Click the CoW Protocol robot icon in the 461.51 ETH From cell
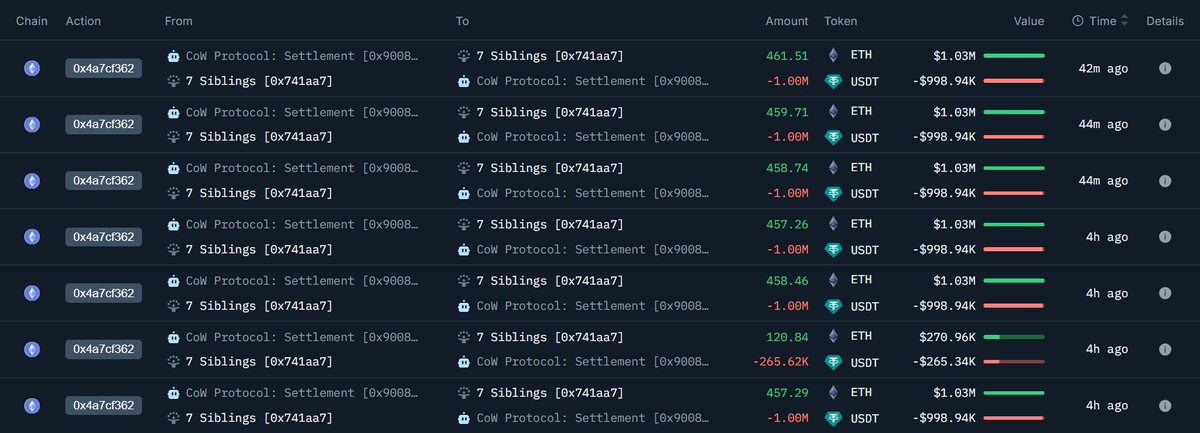Screen dimensions: 1200x433 (174, 56)
